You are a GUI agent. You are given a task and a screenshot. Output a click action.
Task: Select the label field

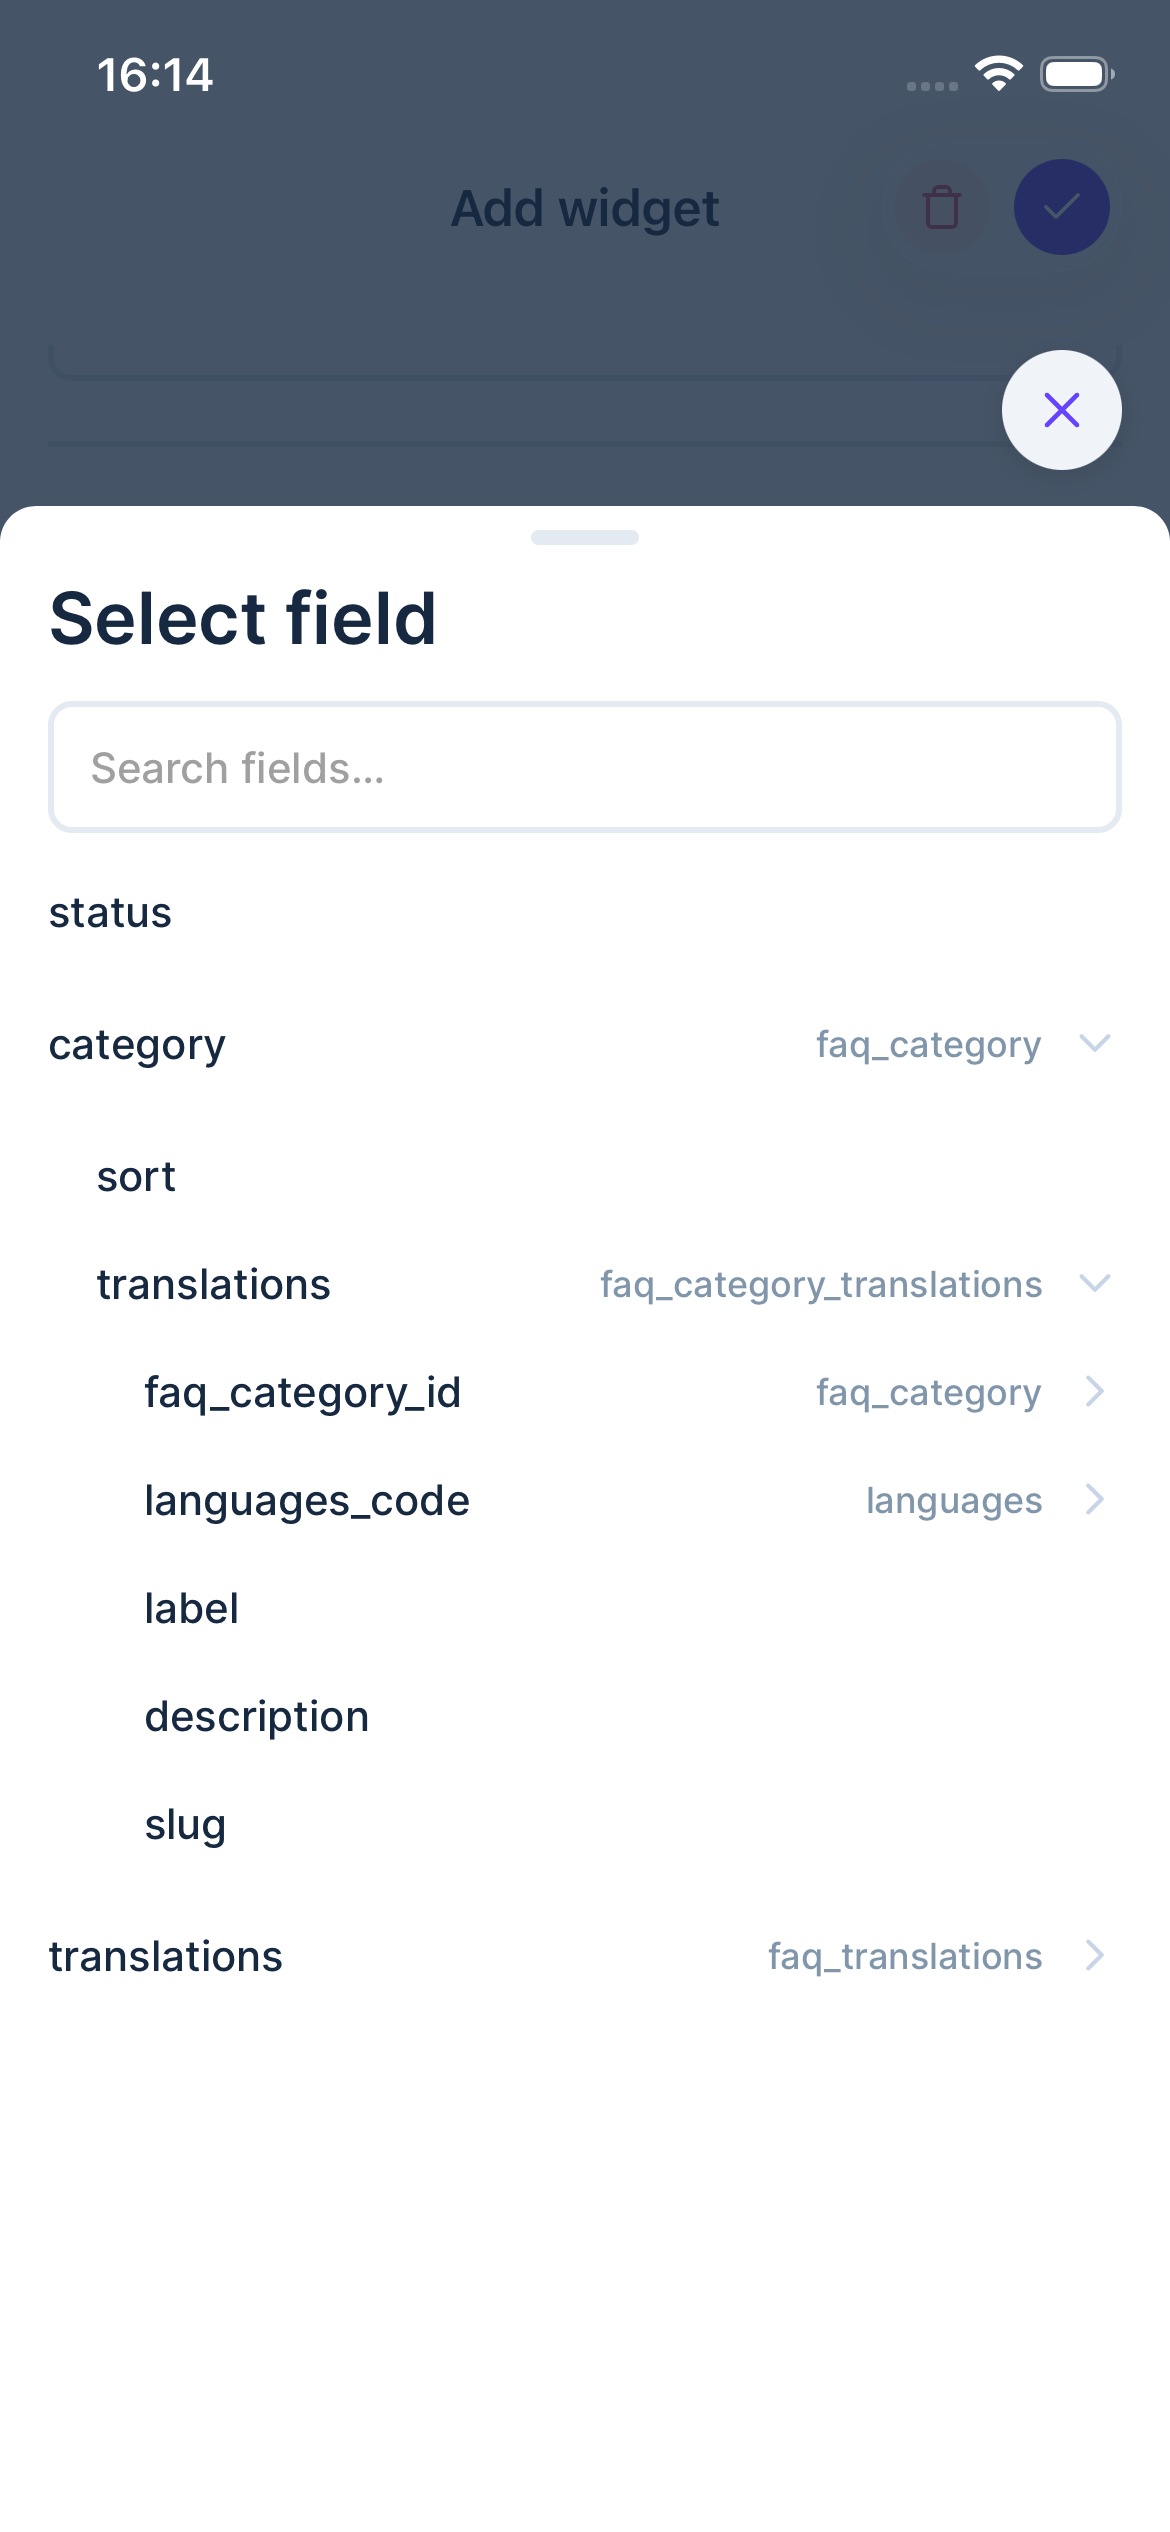click(x=191, y=1607)
